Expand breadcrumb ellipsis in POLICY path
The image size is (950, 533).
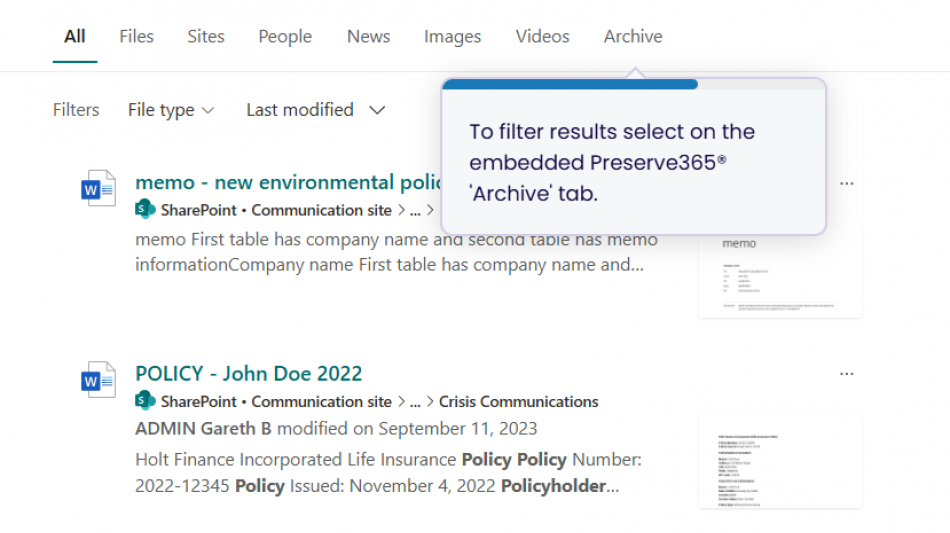(x=415, y=402)
